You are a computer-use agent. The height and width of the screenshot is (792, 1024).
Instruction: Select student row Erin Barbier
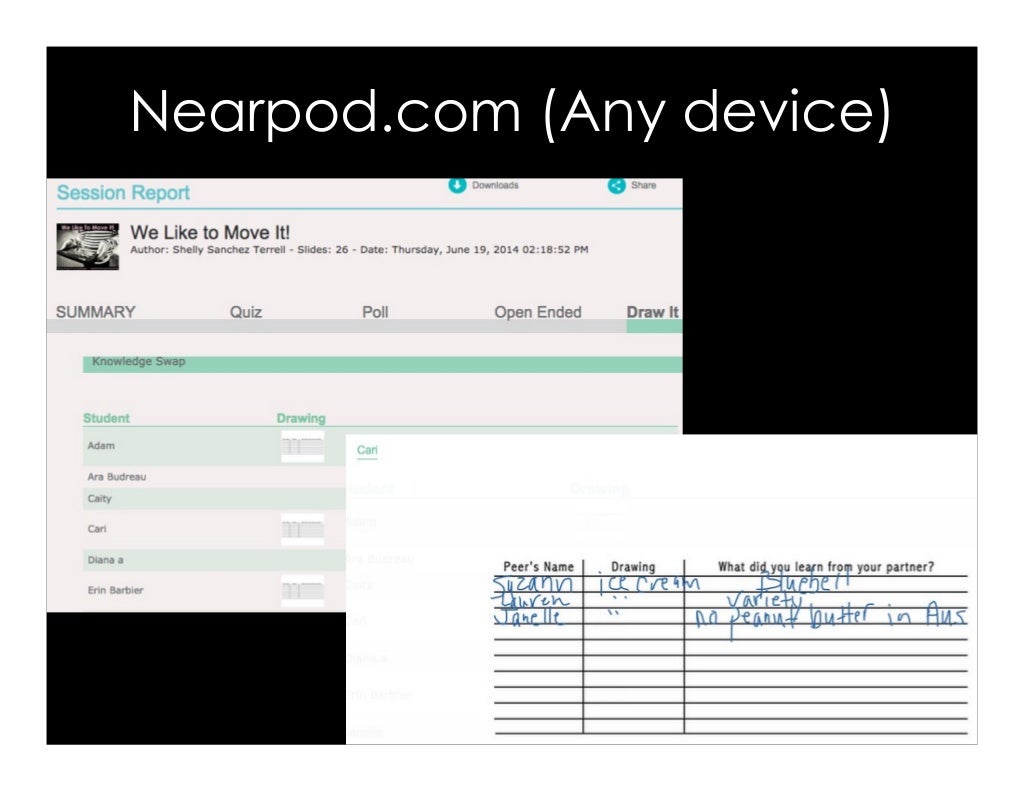(x=214, y=590)
